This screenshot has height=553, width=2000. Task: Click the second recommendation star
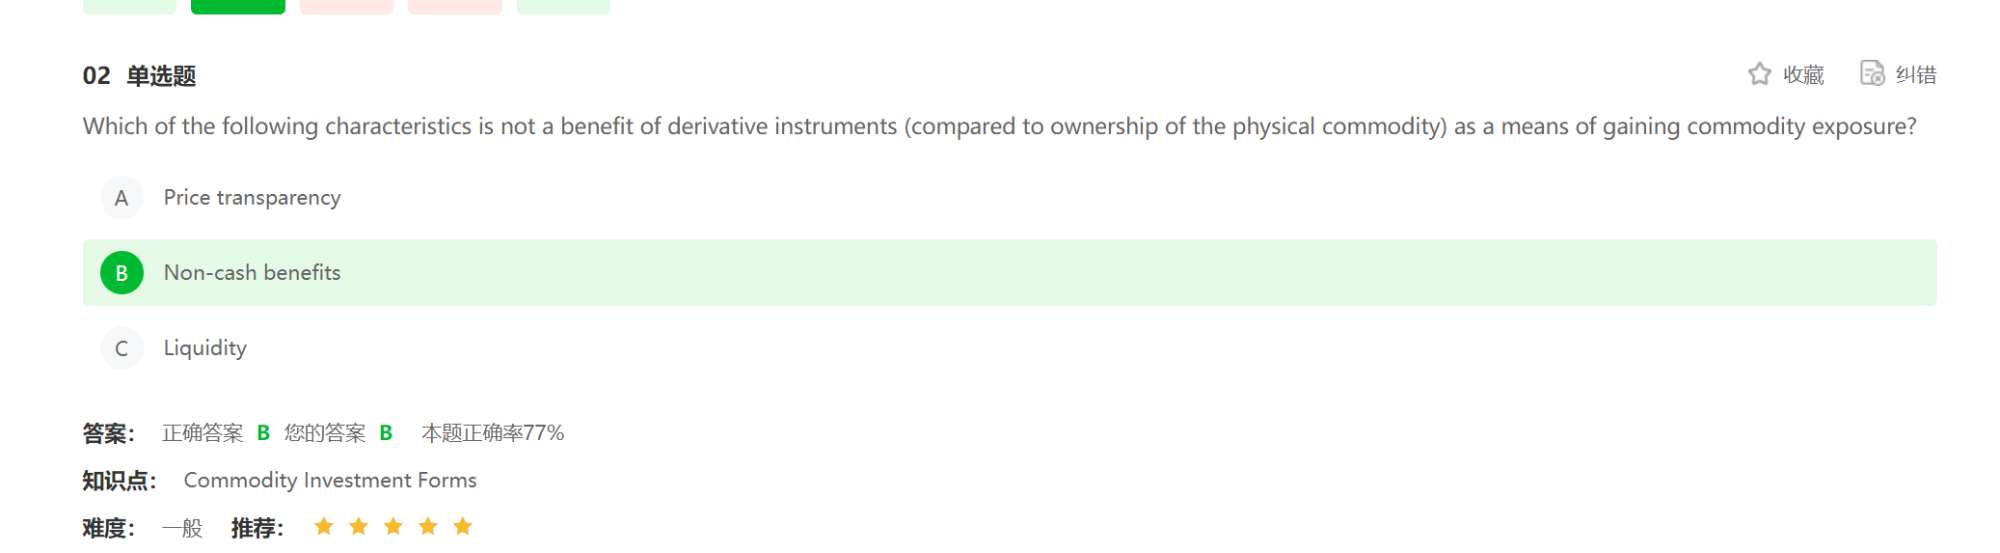[x=358, y=526]
